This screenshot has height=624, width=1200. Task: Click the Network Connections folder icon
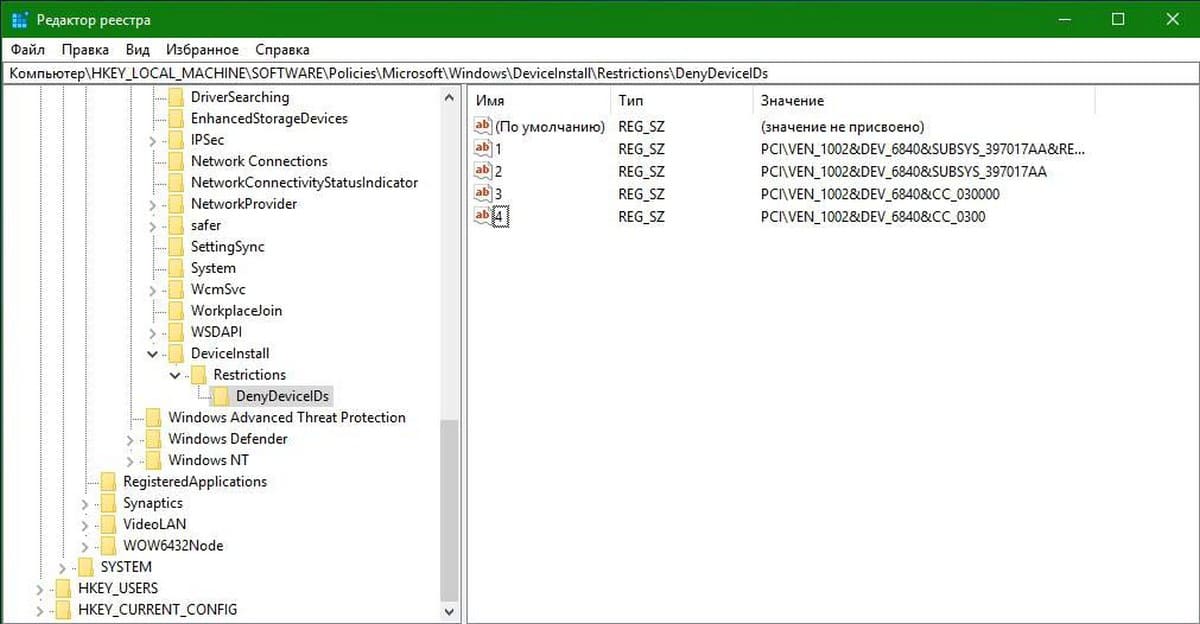tap(176, 161)
